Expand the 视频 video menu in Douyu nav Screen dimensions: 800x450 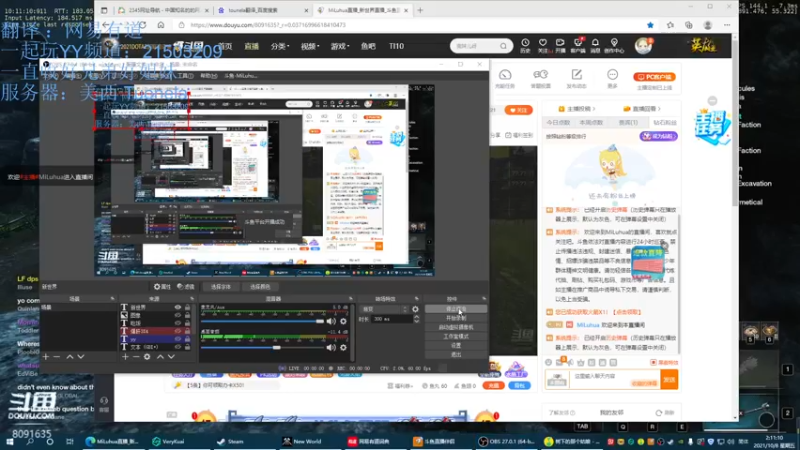(310, 46)
